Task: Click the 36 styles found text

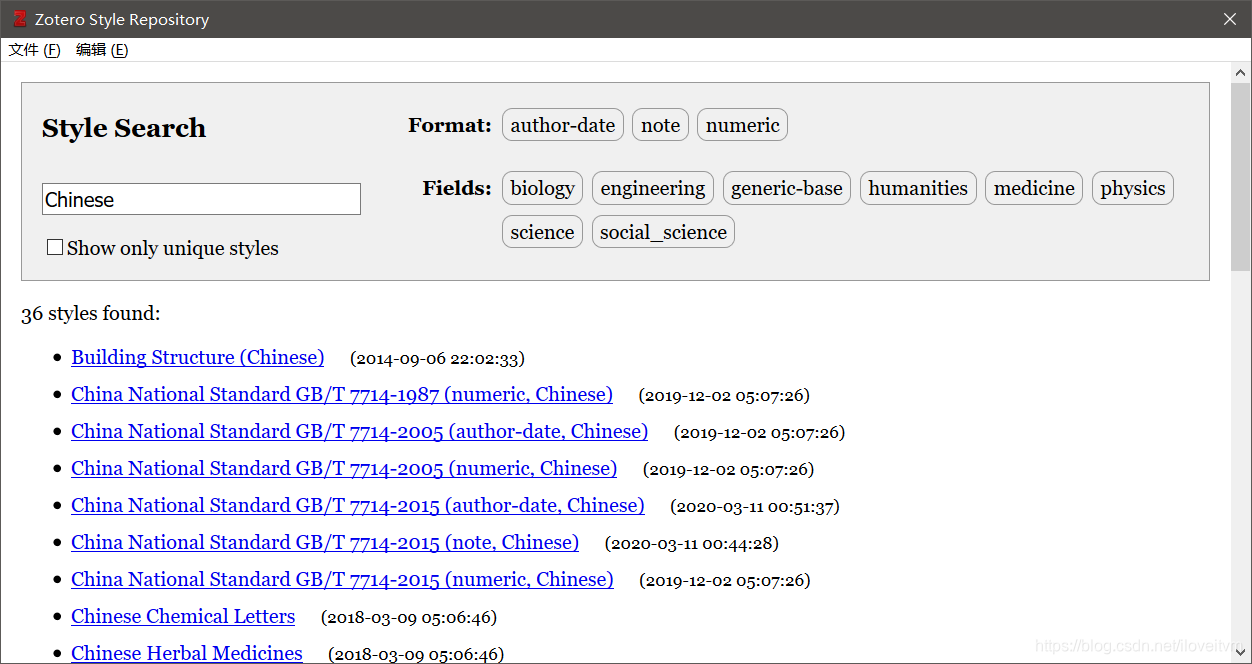Action: [90, 313]
